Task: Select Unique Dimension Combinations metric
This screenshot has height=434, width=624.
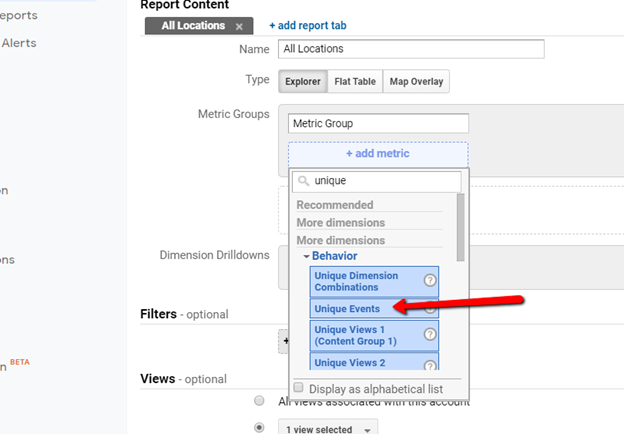Action: [374, 282]
